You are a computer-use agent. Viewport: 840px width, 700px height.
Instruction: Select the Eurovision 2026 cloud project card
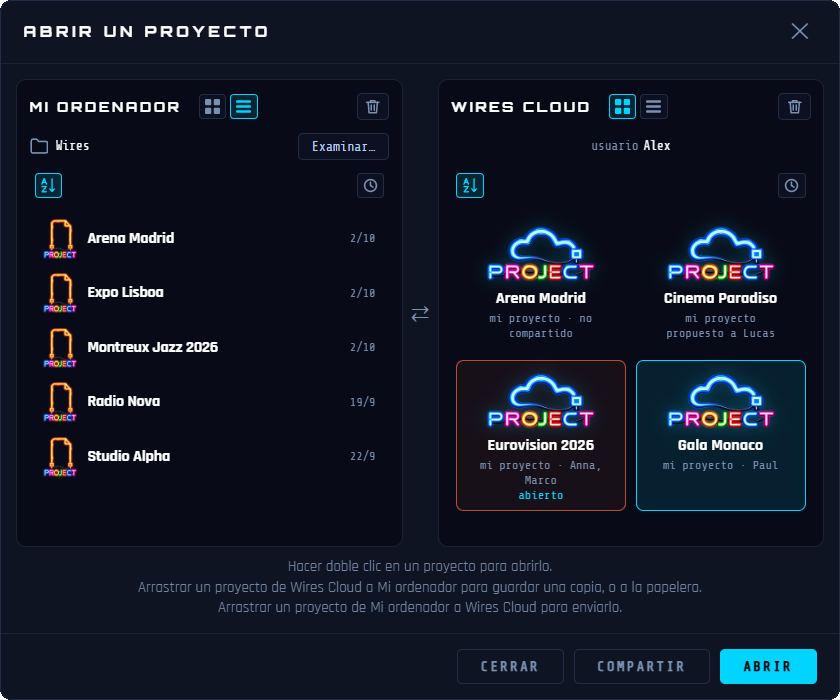[541, 435]
